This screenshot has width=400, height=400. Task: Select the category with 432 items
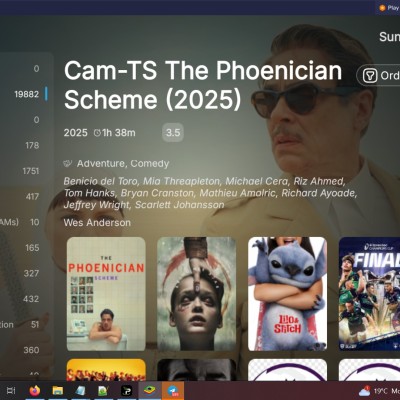[x=27, y=299]
